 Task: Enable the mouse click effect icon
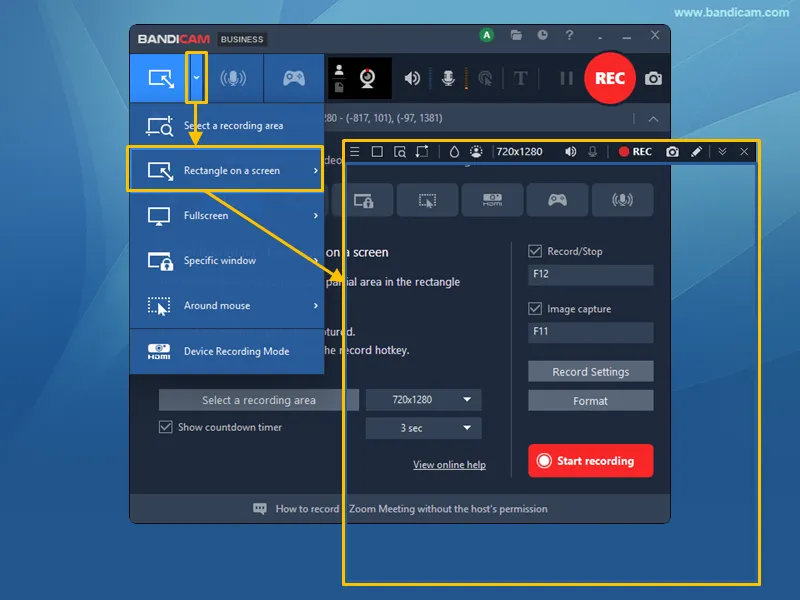click(x=485, y=78)
